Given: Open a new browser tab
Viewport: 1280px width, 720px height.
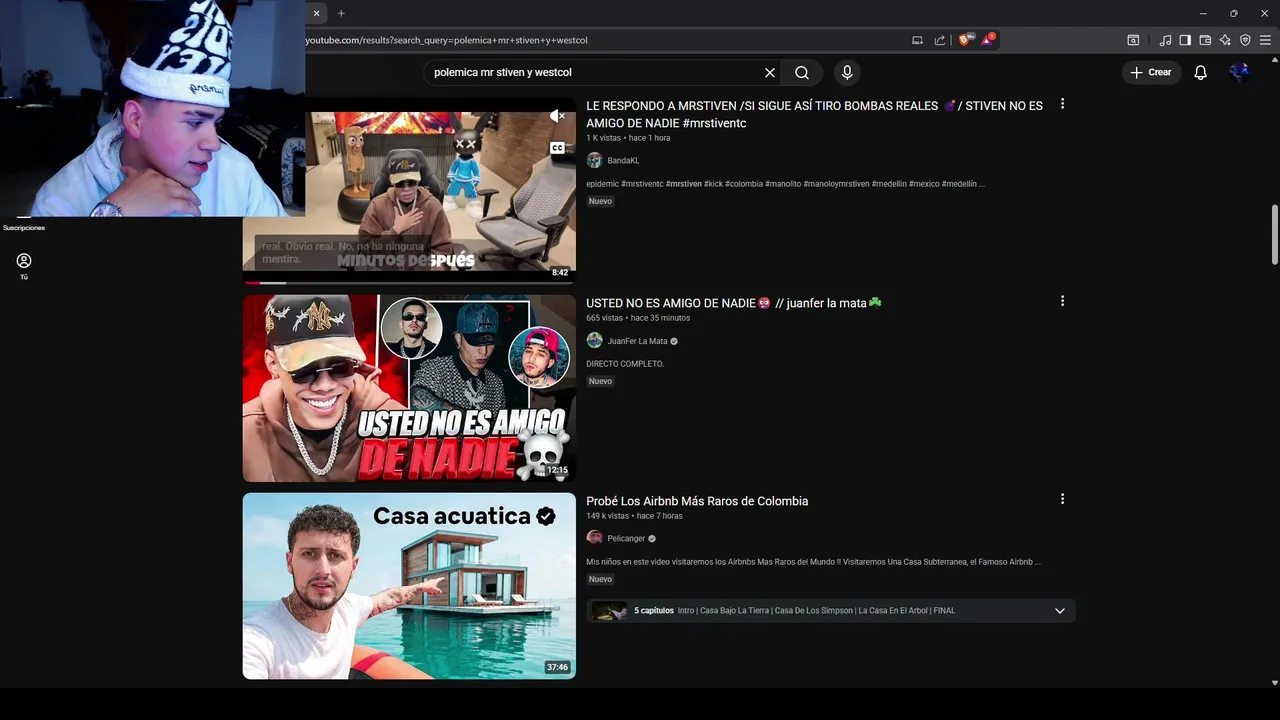Looking at the screenshot, I should pyautogui.click(x=341, y=13).
